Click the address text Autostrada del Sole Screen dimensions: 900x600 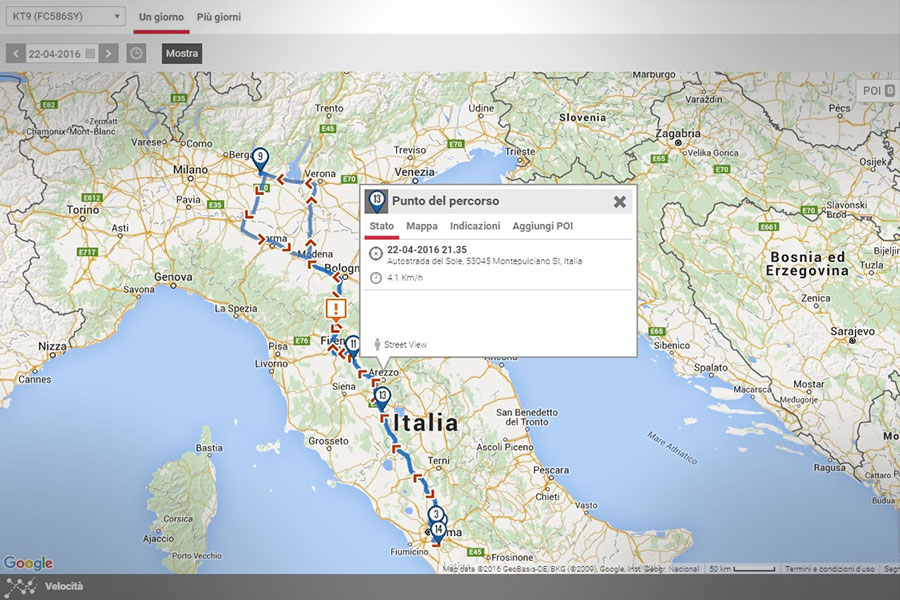pos(484,261)
